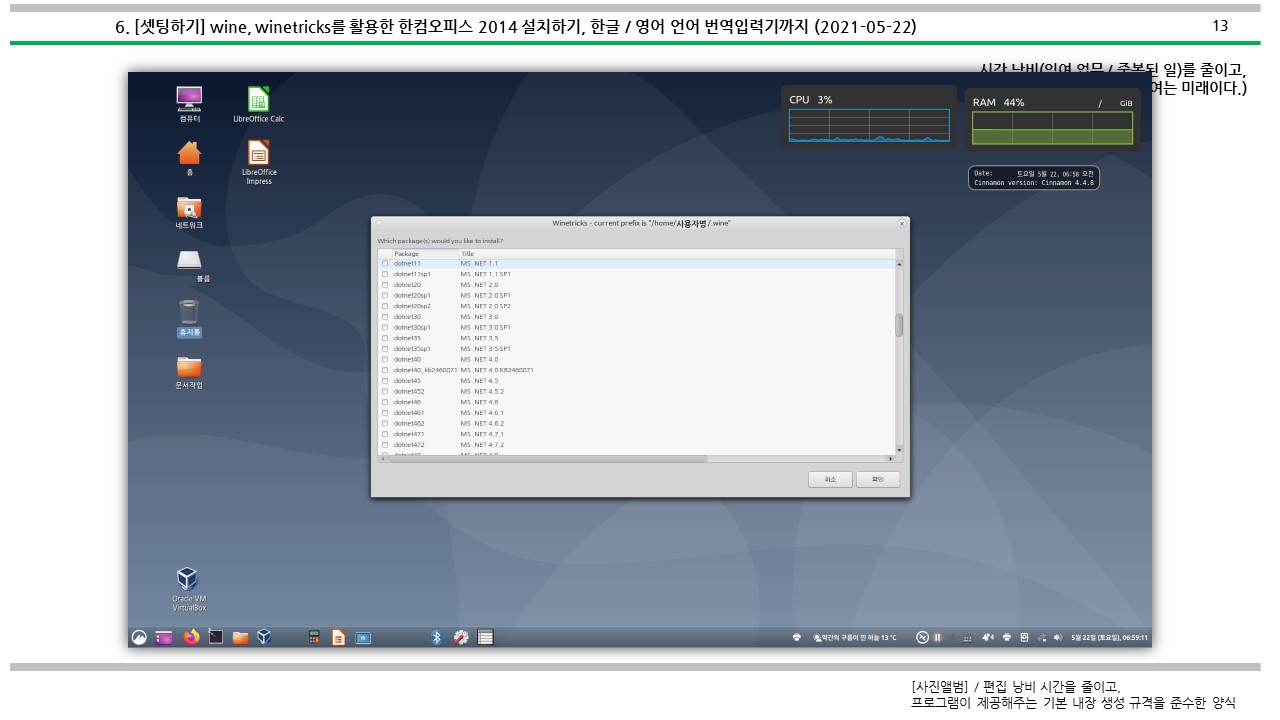This screenshot has height=720, width=1280.
Task: Click the volume speaker tray icon
Action: [x=1057, y=637]
